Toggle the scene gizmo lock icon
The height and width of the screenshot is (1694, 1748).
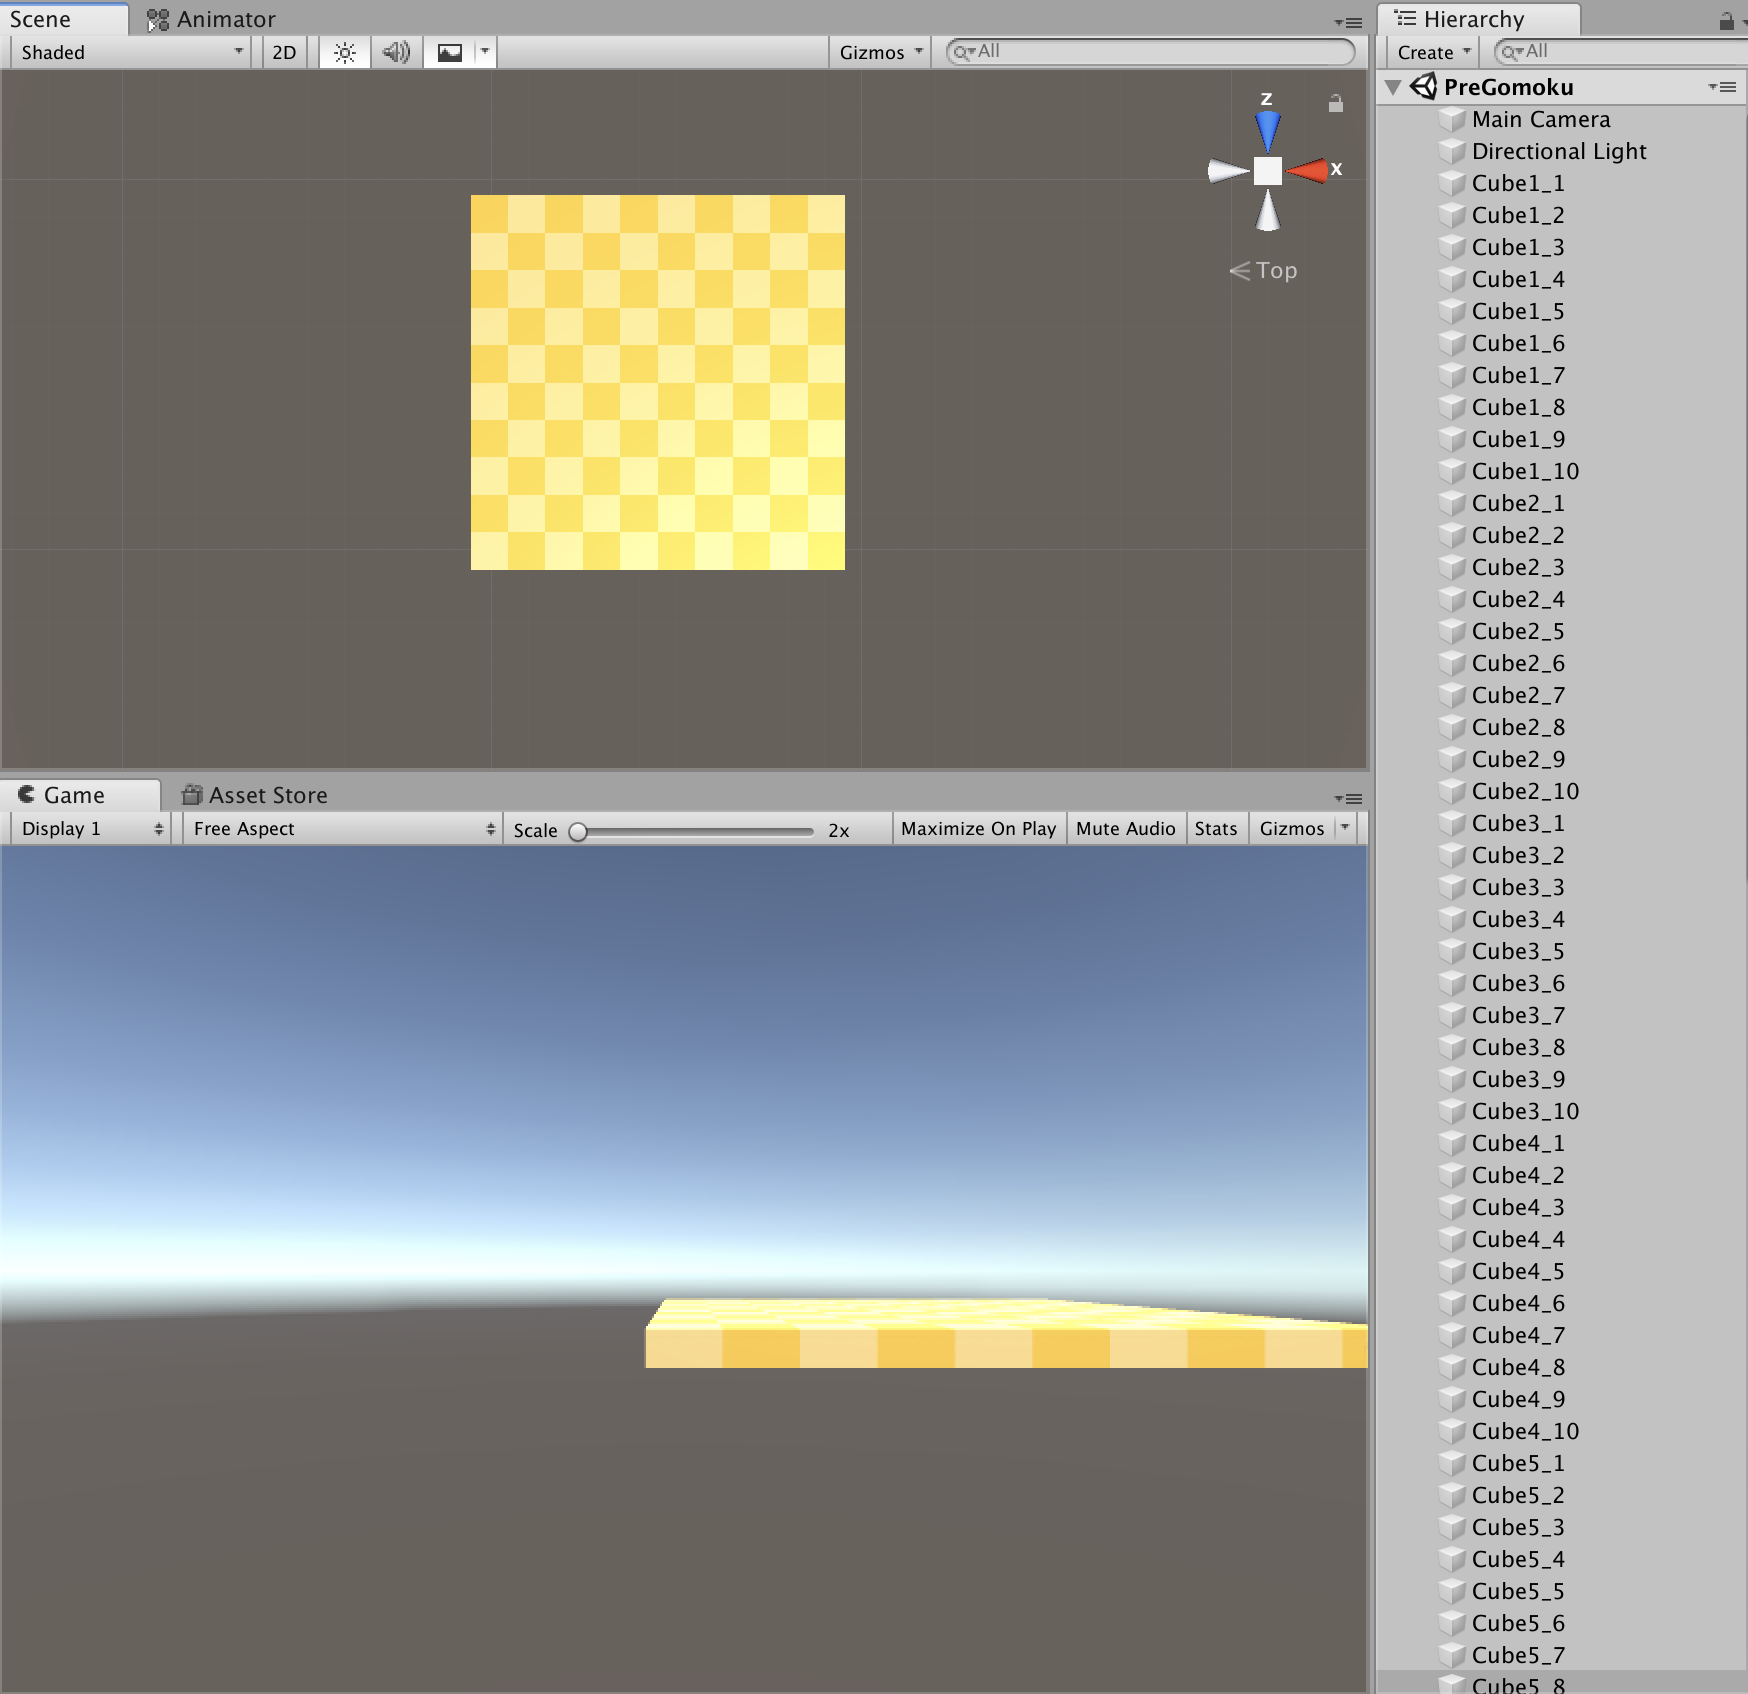click(1335, 103)
